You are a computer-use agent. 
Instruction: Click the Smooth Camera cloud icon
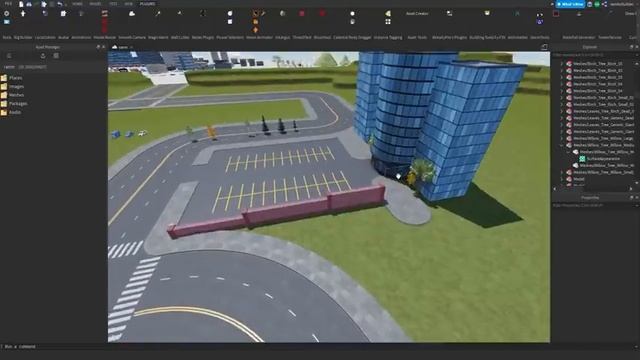(x=132, y=13)
